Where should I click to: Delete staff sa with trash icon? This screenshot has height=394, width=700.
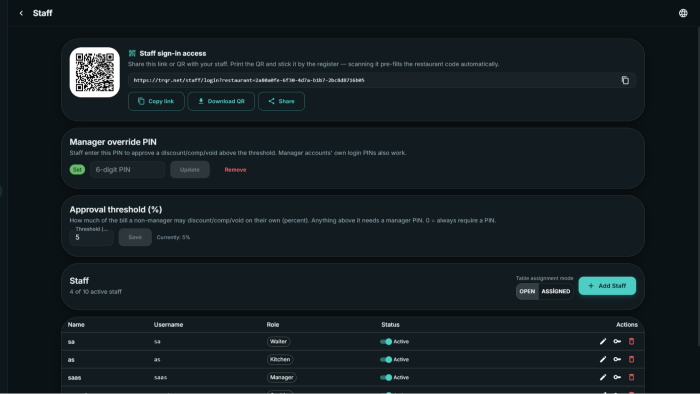pos(631,341)
